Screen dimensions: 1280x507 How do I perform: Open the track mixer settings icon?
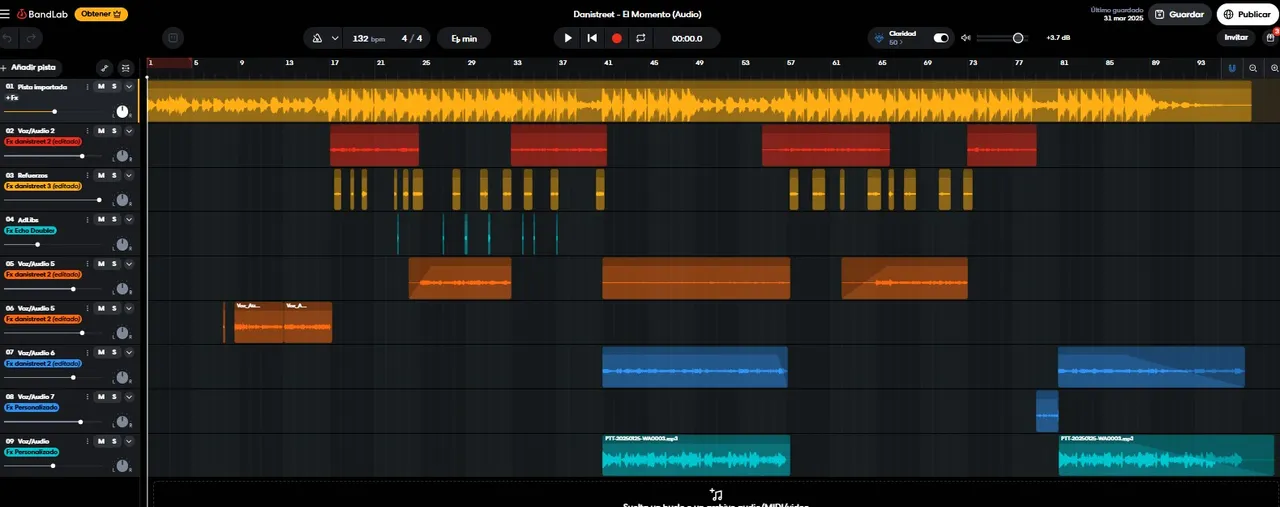(126, 68)
